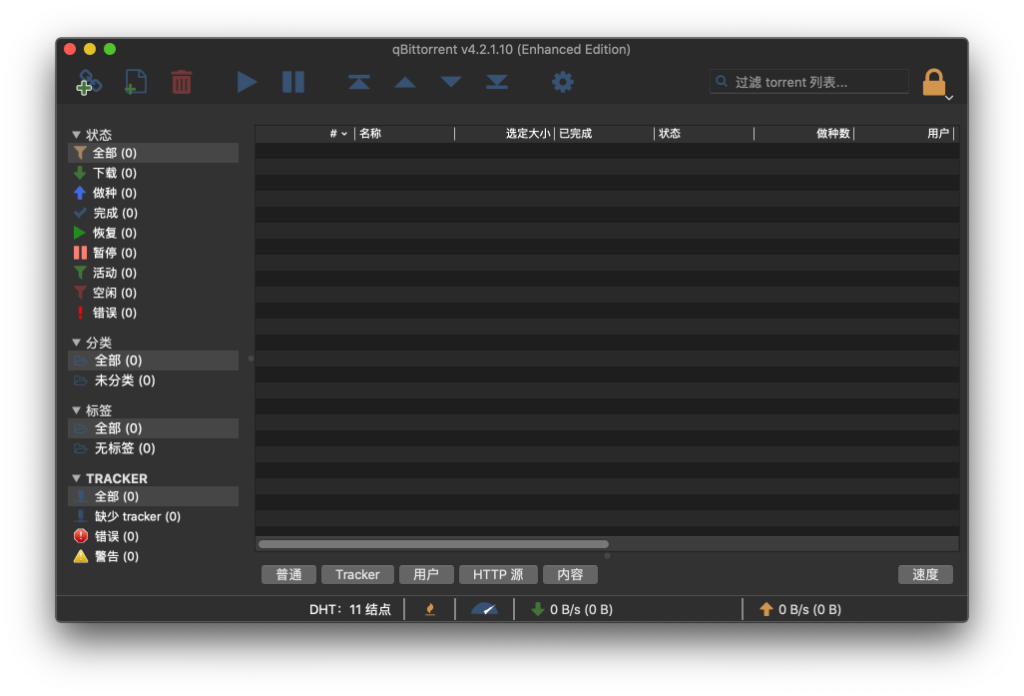Add torrent file via toolbar icon

(x=135, y=82)
